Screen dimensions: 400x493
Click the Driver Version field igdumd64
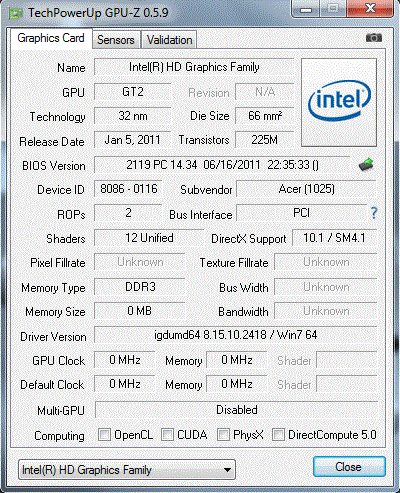[x=235, y=335]
